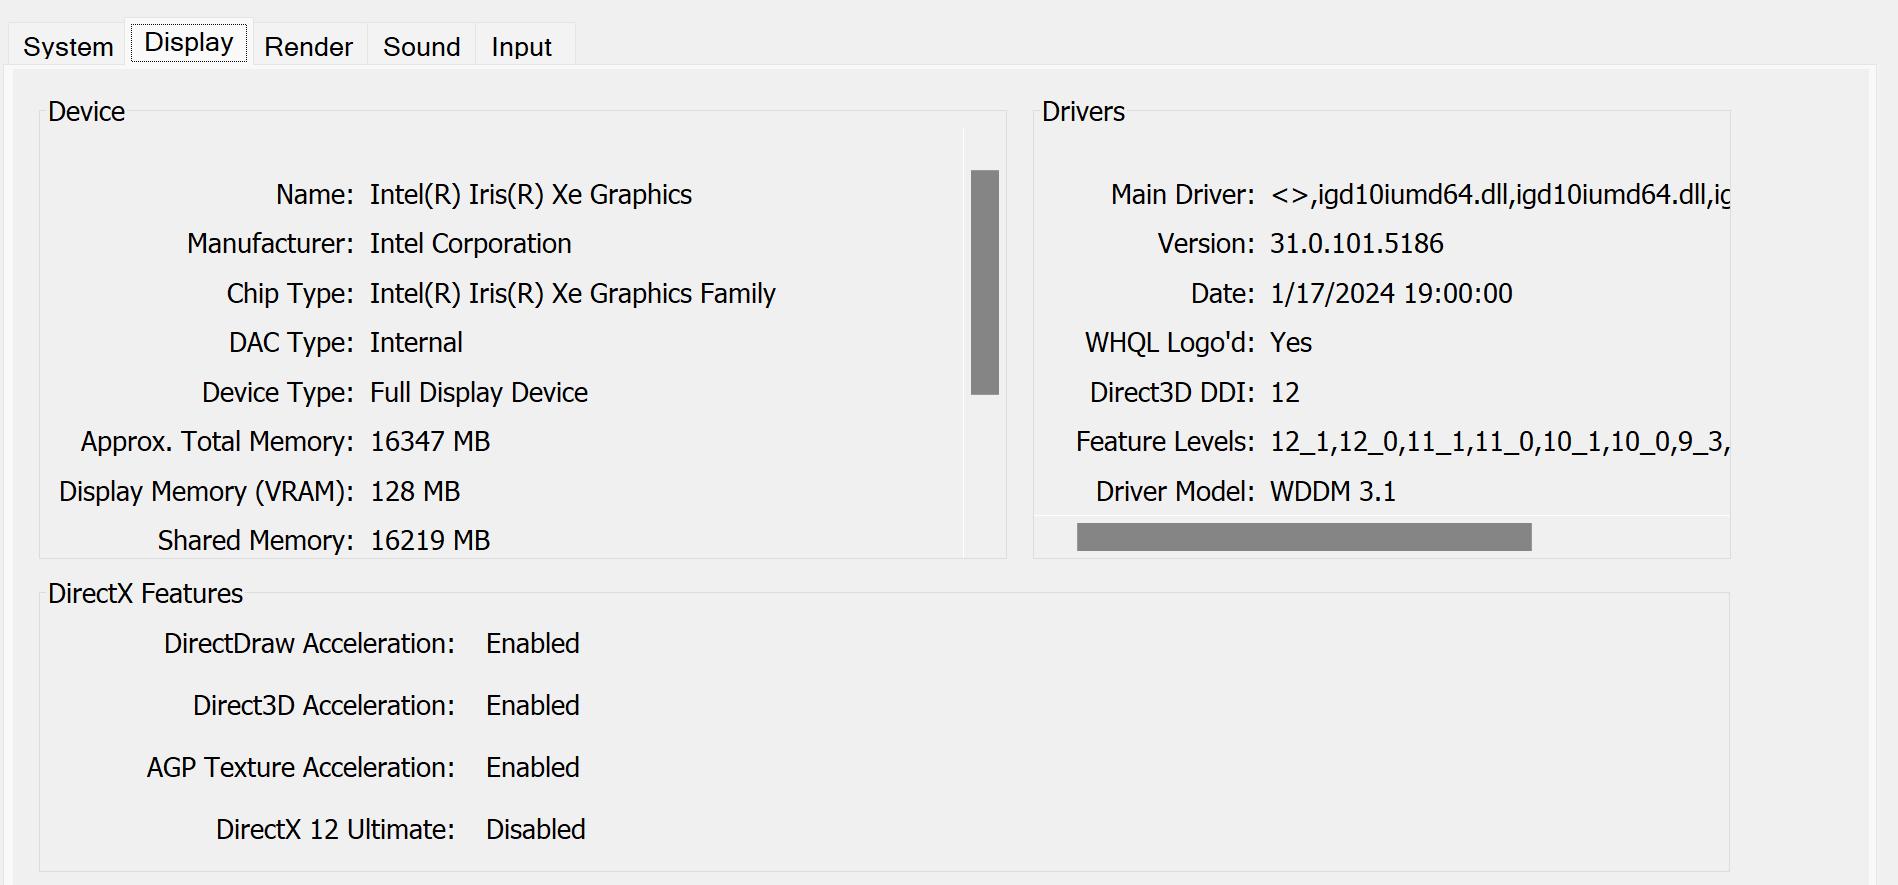Click the 'Device' group heading
The image size is (1898, 885).
(x=86, y=111)
